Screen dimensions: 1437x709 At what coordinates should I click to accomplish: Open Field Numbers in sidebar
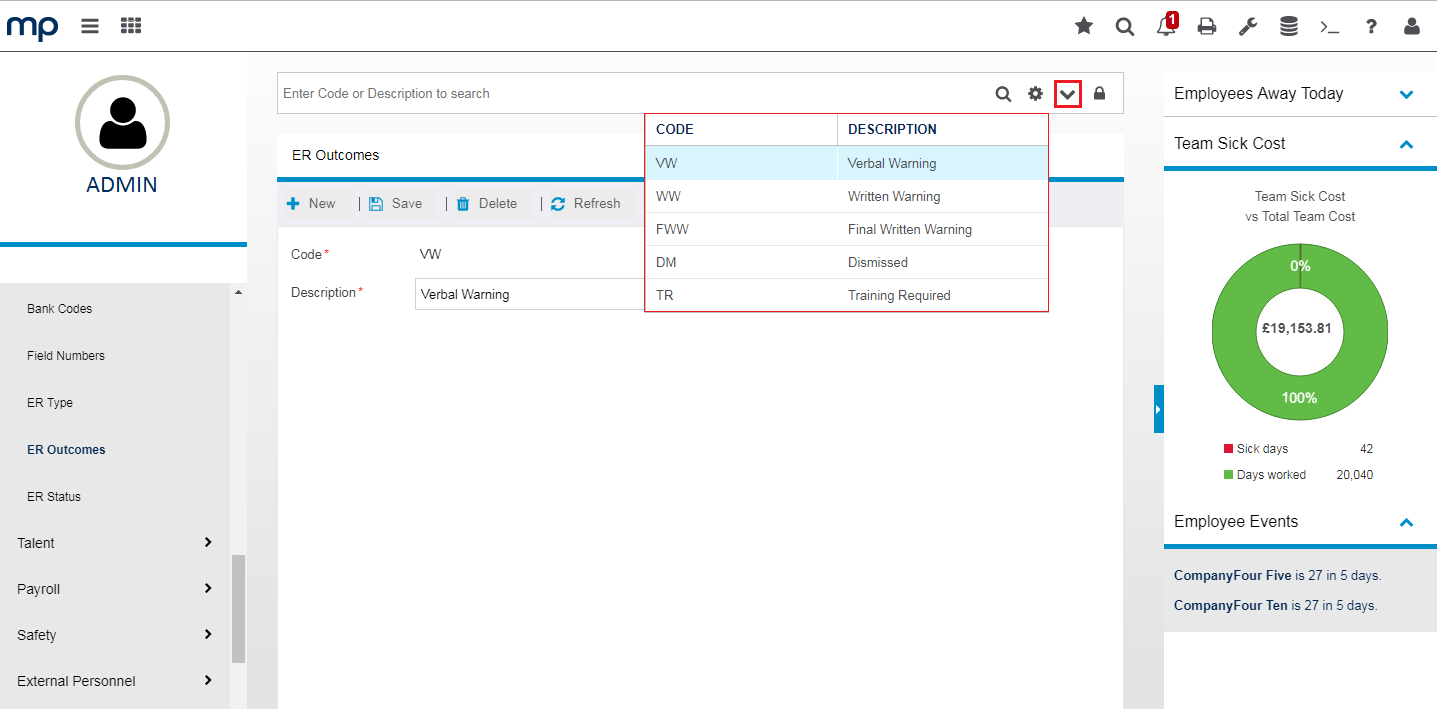tap(66, 356)
